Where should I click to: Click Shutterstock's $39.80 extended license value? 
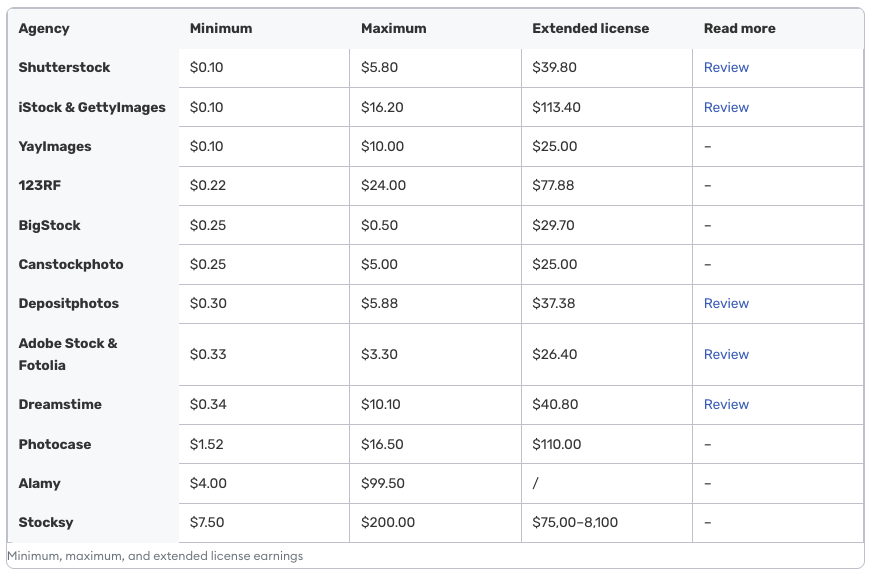tap(554, 67)
